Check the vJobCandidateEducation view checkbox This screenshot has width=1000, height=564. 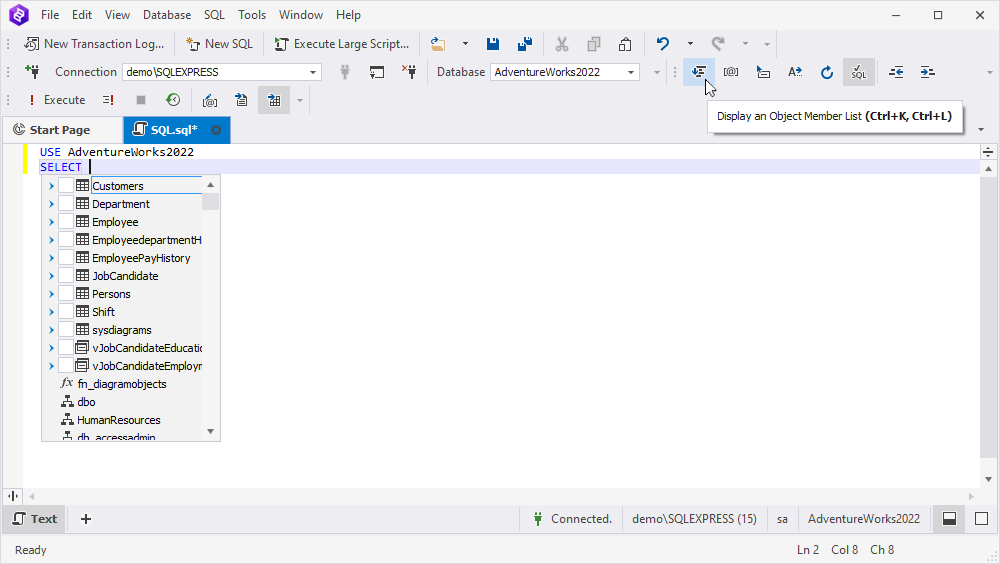tap(66, 348)
